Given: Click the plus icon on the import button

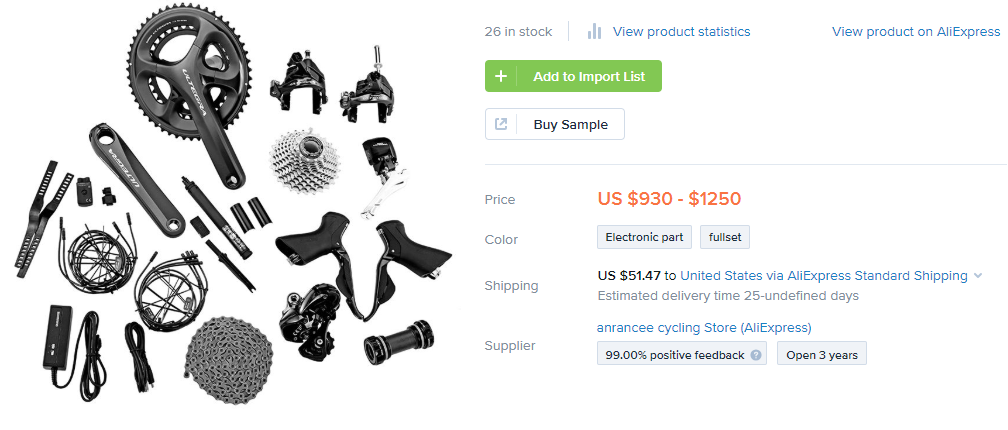Looking at the screenshot, I should [x=501, y=76].
